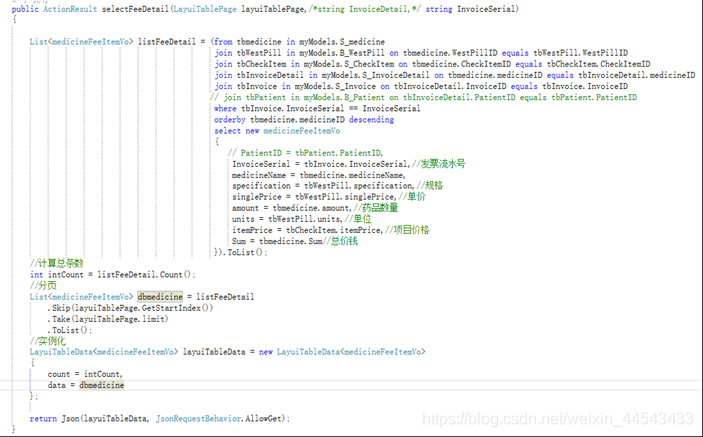
Task: Click tbWestPill.WestPillID at end of join
Action: [581, 53]
